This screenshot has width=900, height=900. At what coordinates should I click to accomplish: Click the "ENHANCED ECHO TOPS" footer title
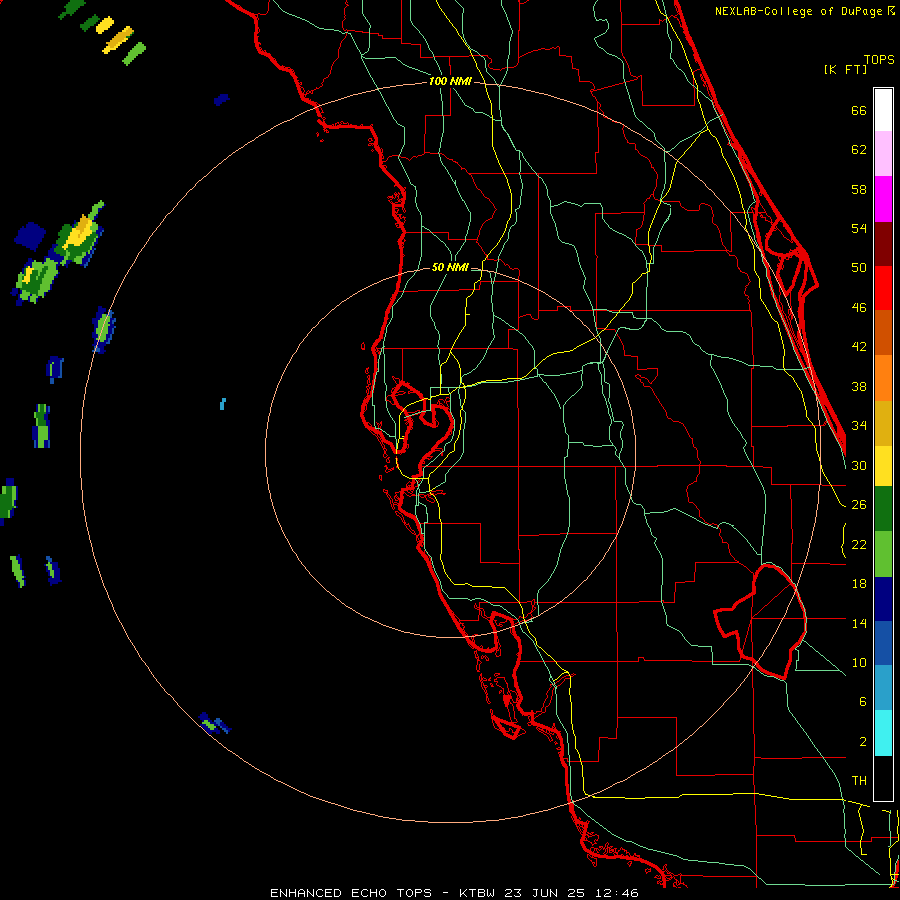point(351,893)
